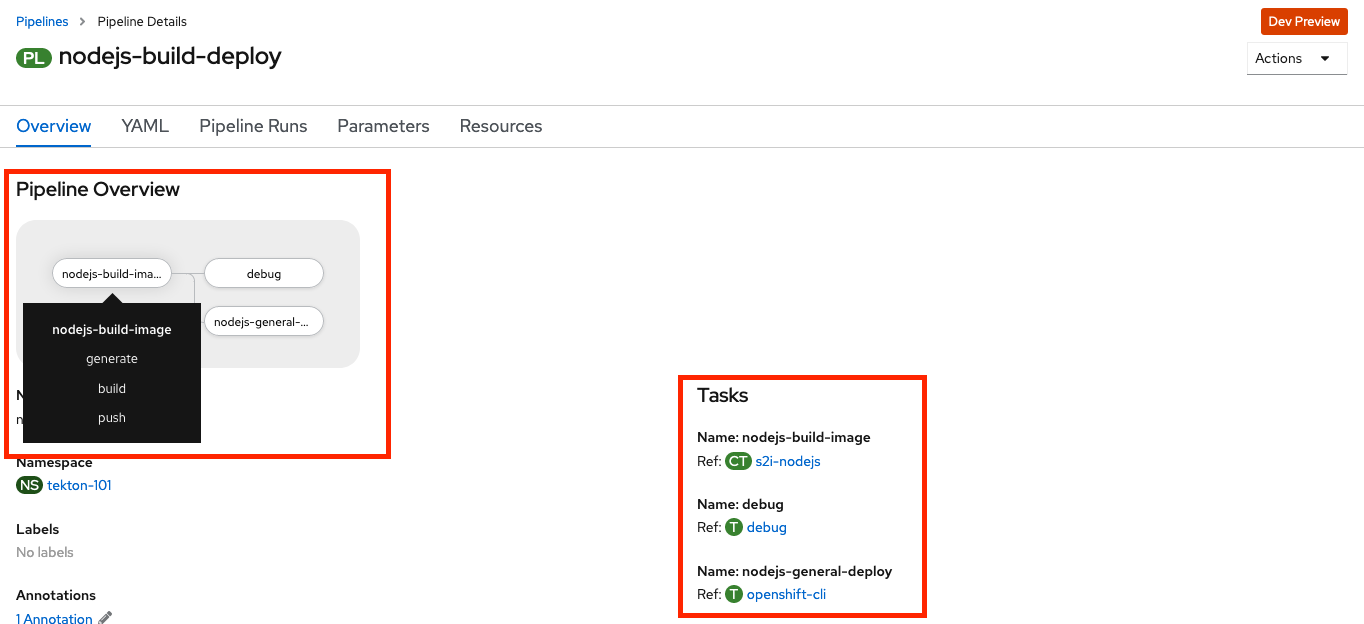Viewport: 1364px width, 624px height.
Task: Click the debug task node in graph
Action: click(264, 273)
